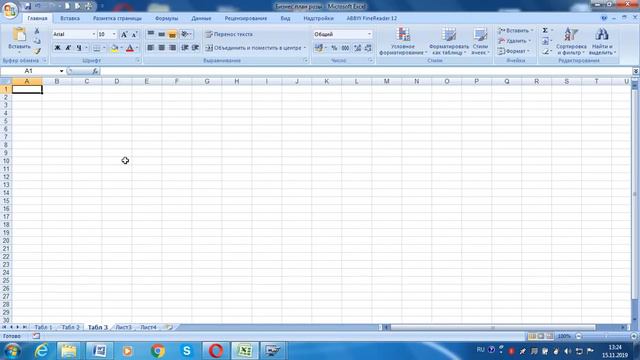
Task: Apply the yellow fill color bucket
Action: [115, 48]
